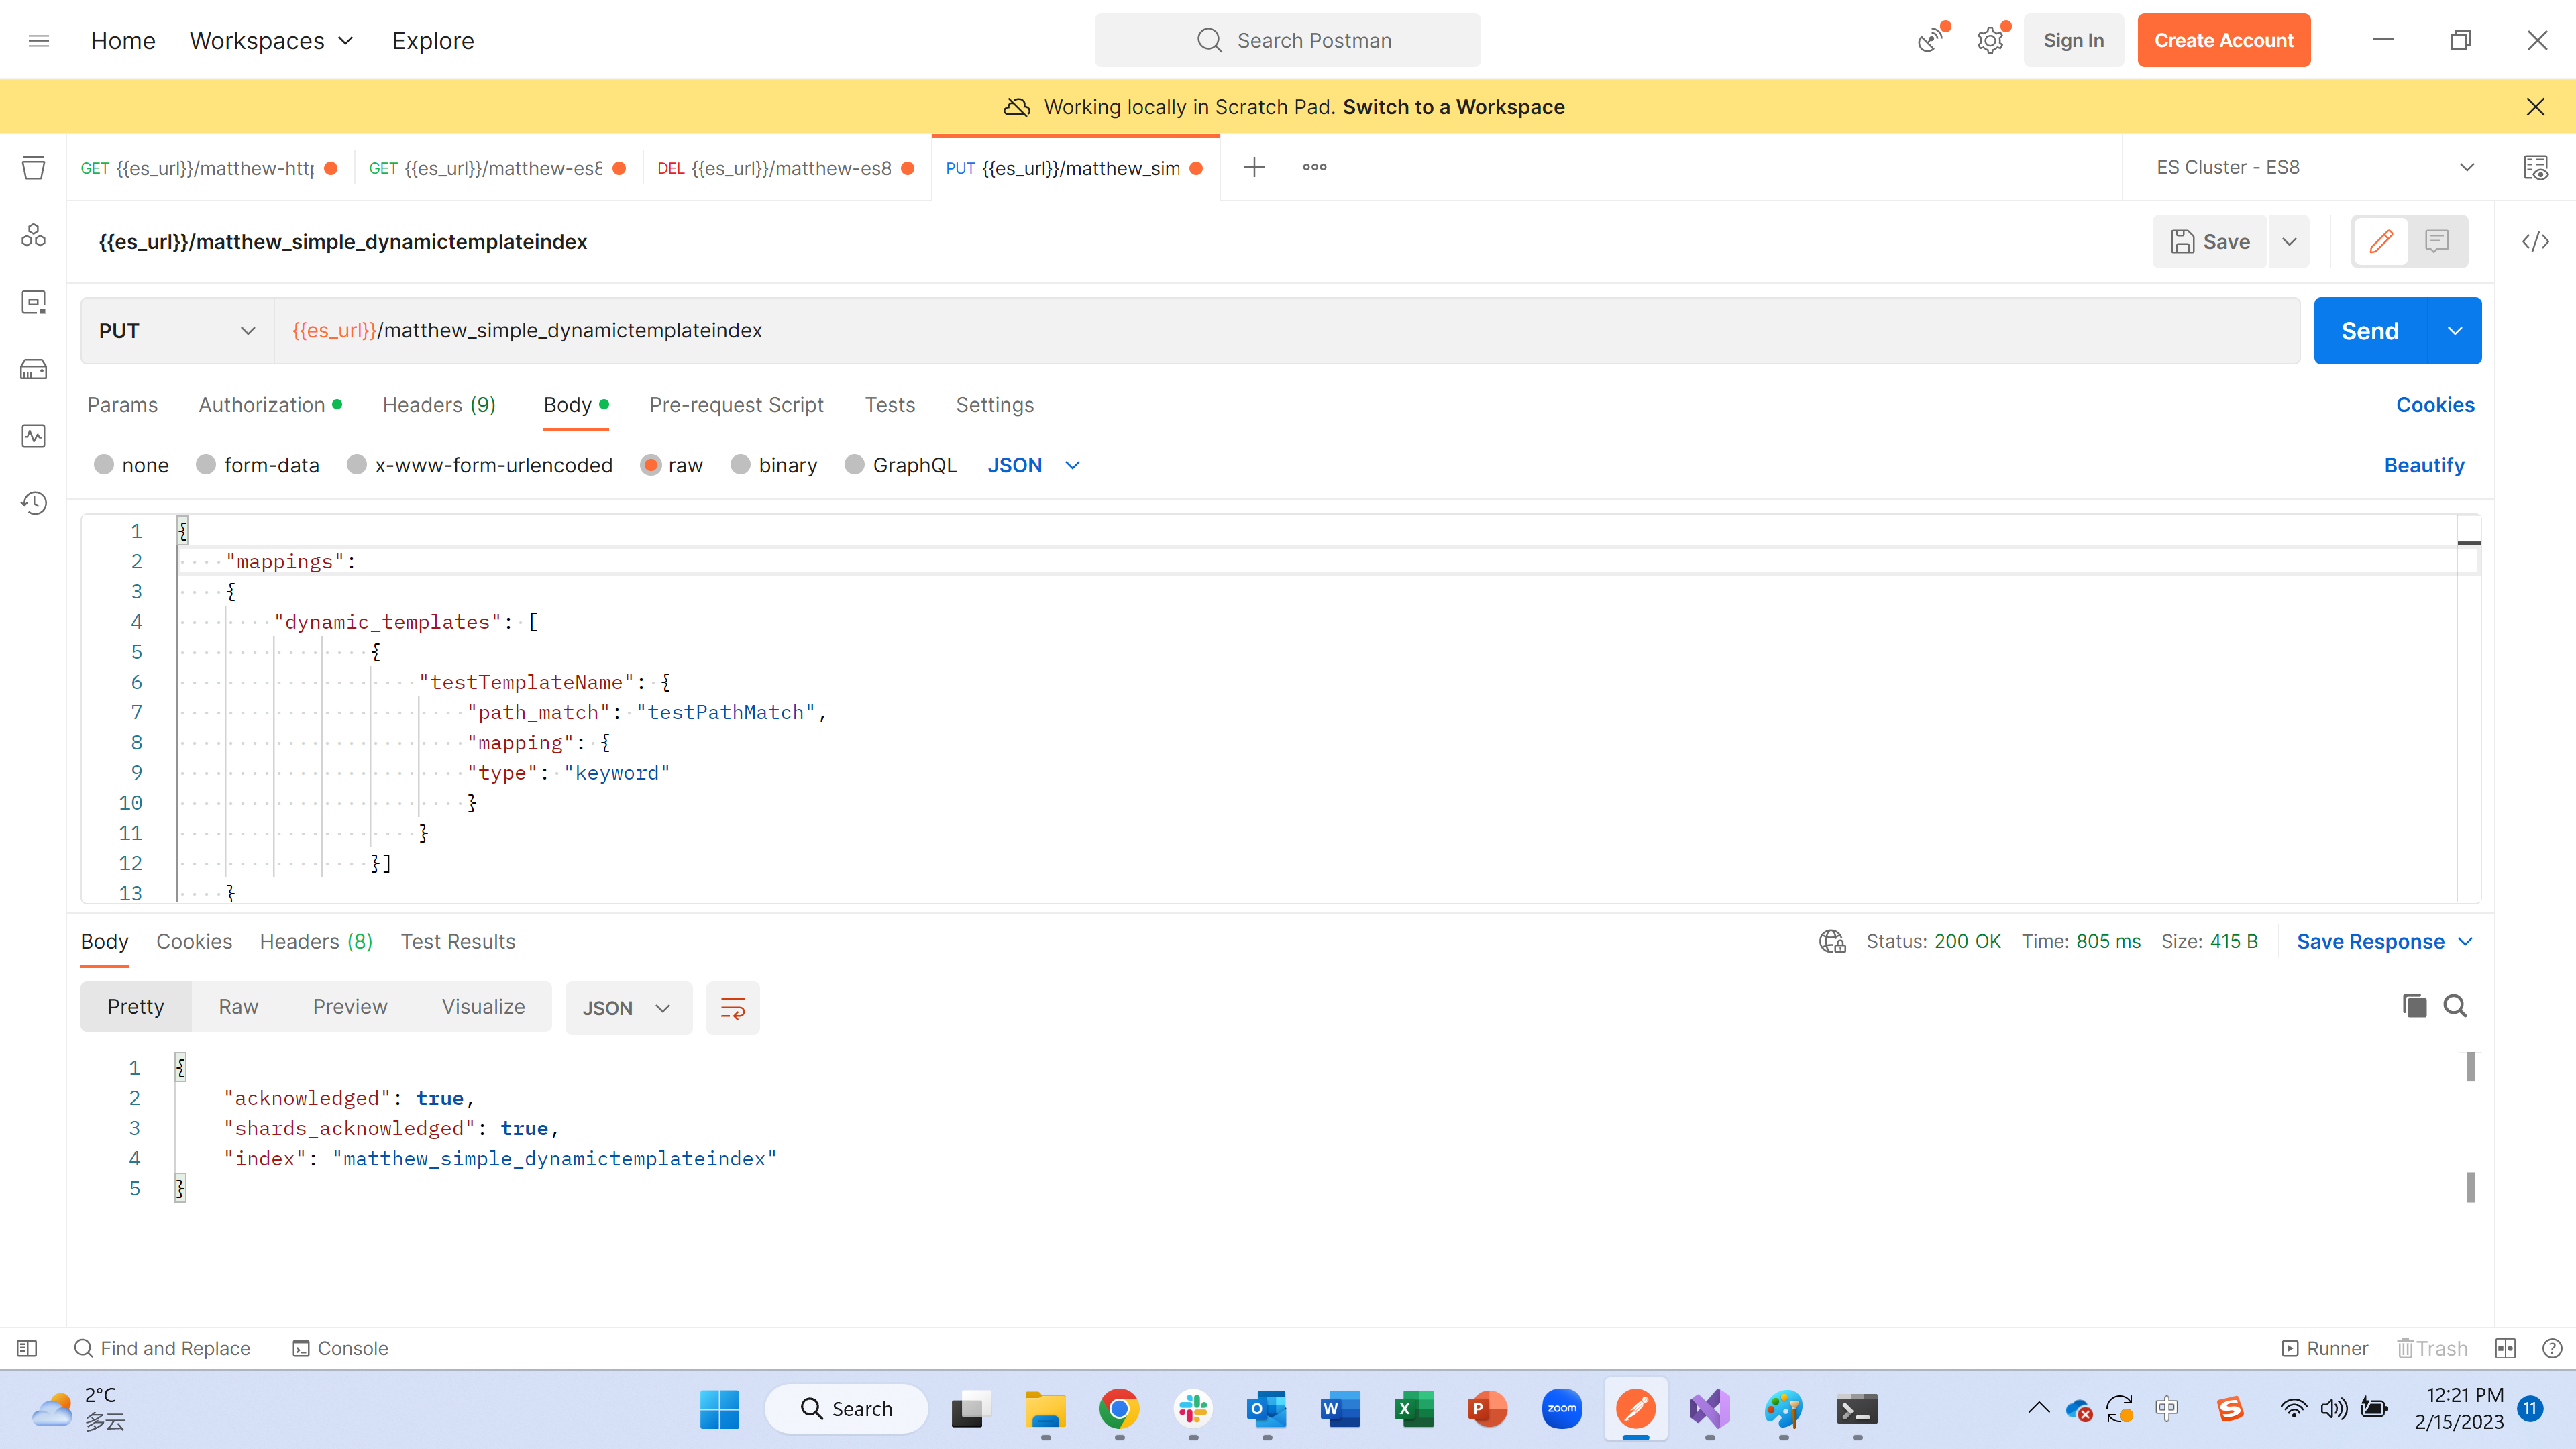
Task: Open request Headers (9) tab
Action: tap(439, 405)
